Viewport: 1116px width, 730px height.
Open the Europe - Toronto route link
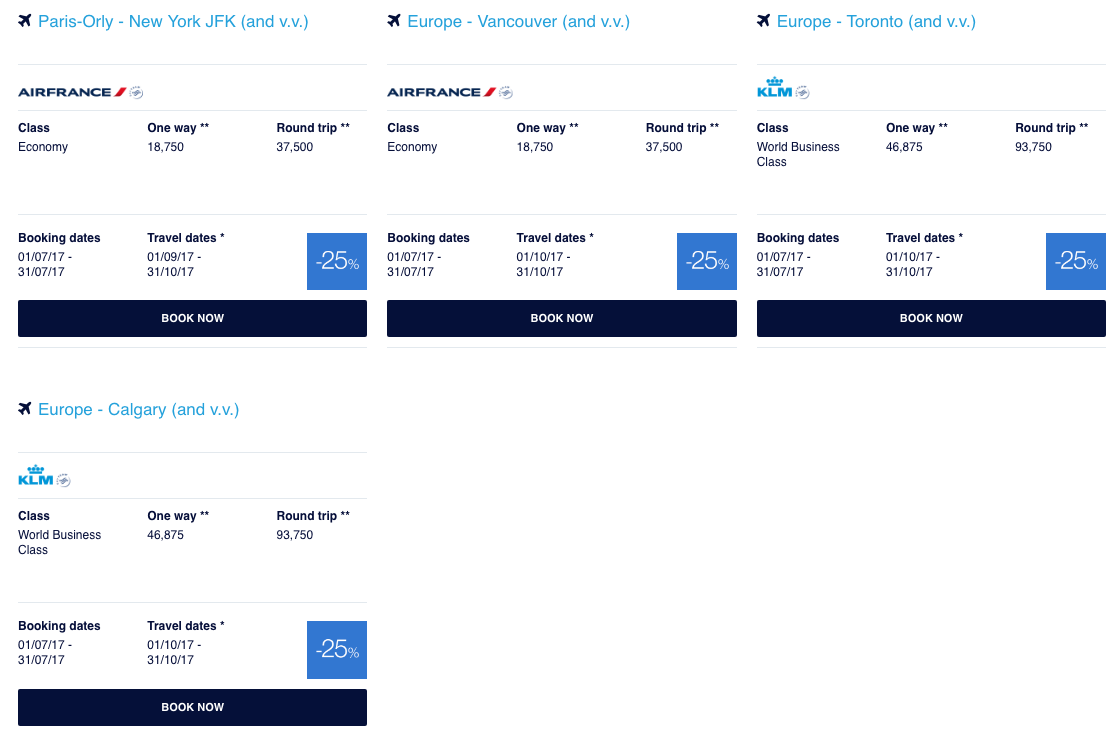click(x=876, y=21)
